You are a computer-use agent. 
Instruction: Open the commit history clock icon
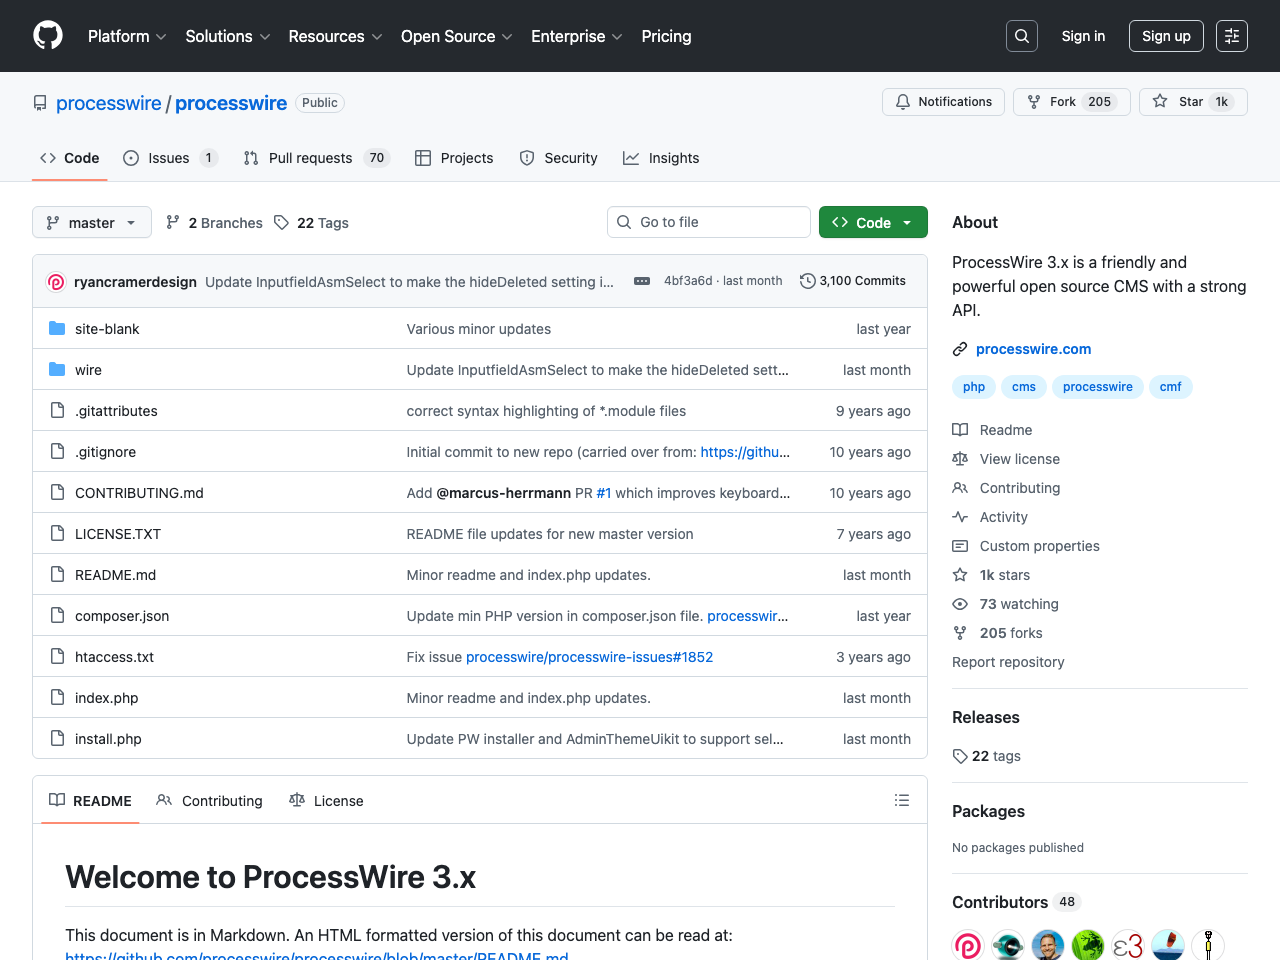click(808, 281)
